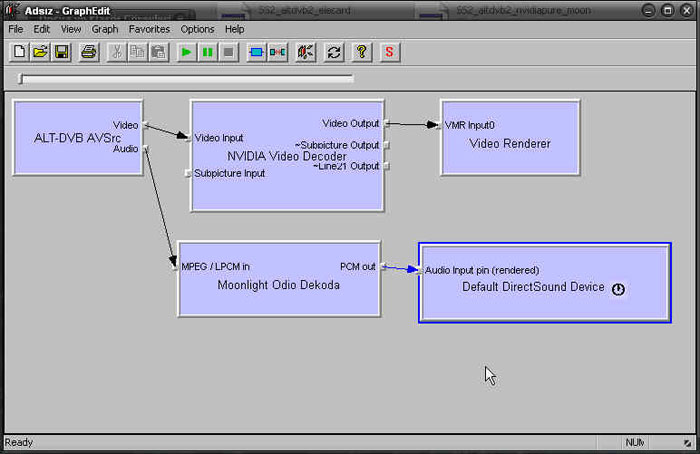Create a new graph with New icon

coord(19,52)
